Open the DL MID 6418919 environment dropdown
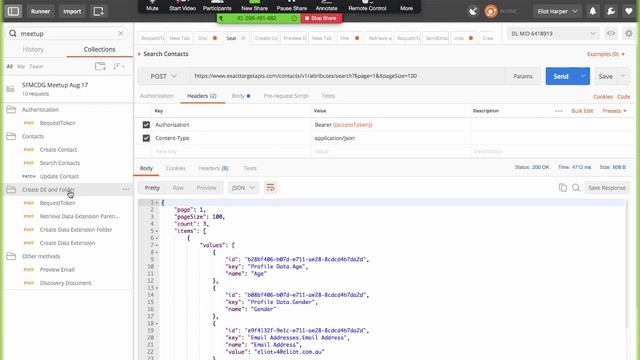 point(553,33)
